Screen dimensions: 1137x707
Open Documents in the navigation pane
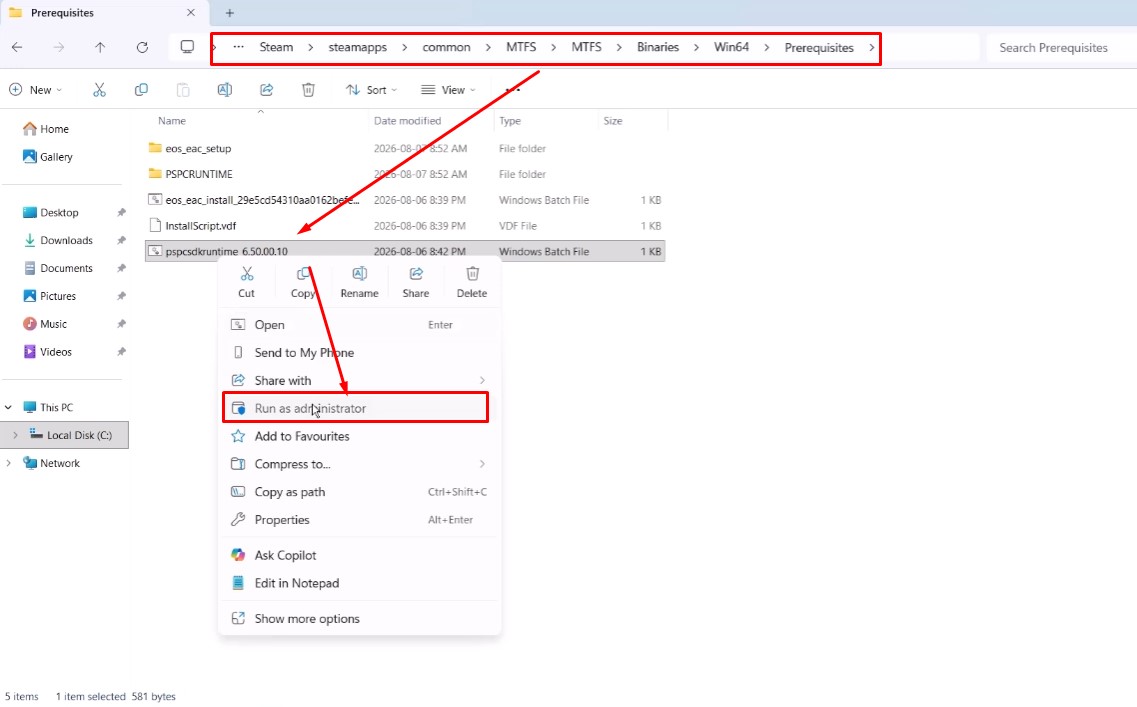57,268
